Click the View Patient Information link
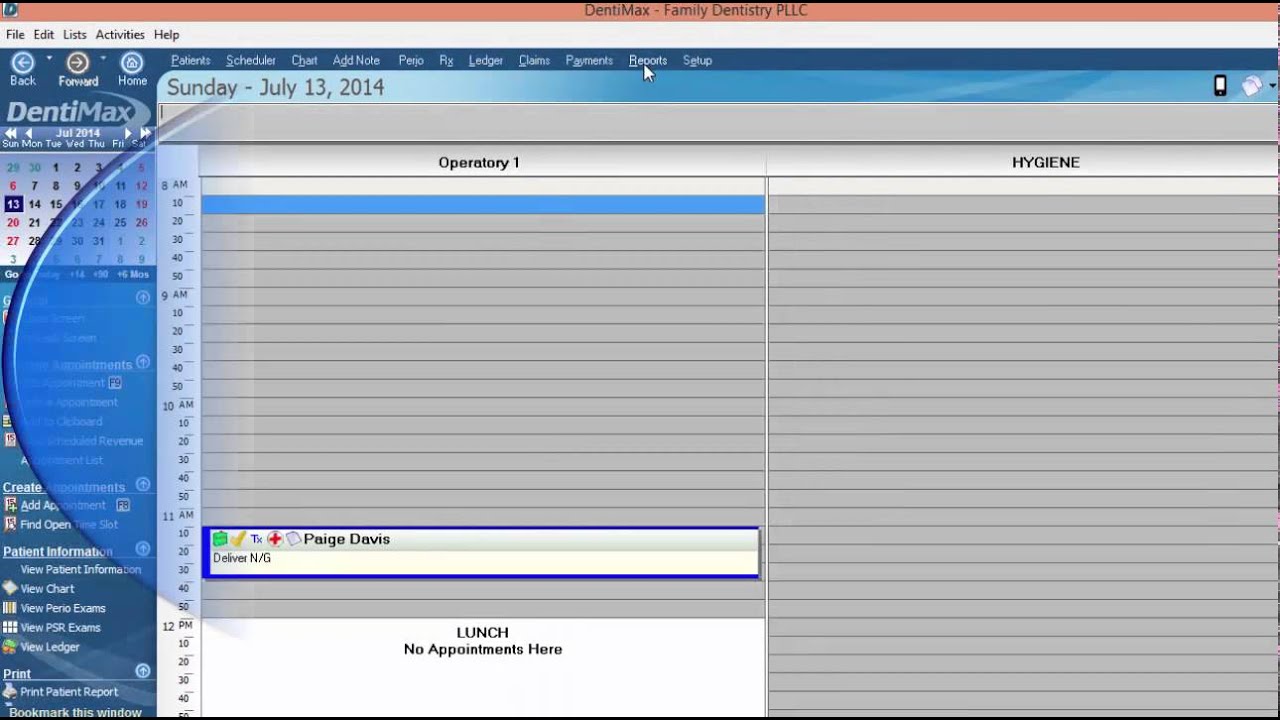Screen dimensions: 1280x720 (81, 570)
